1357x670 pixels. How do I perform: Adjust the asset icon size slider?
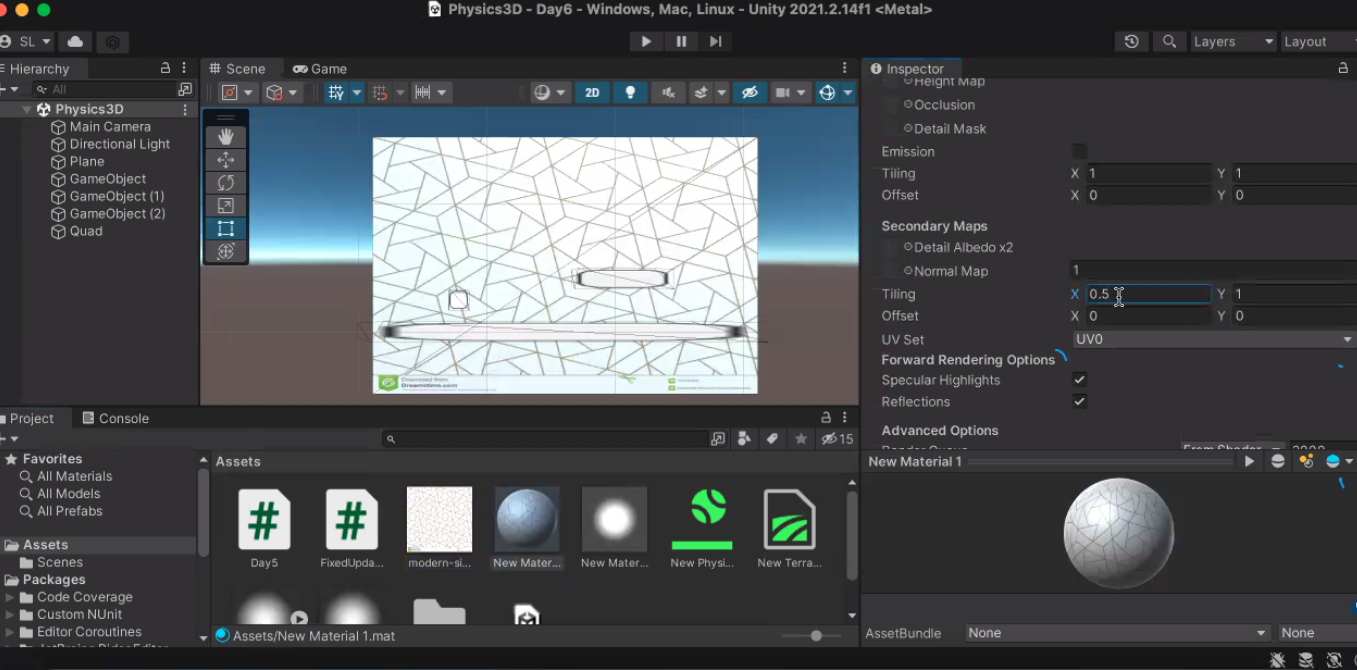click(x=816, y=636)
